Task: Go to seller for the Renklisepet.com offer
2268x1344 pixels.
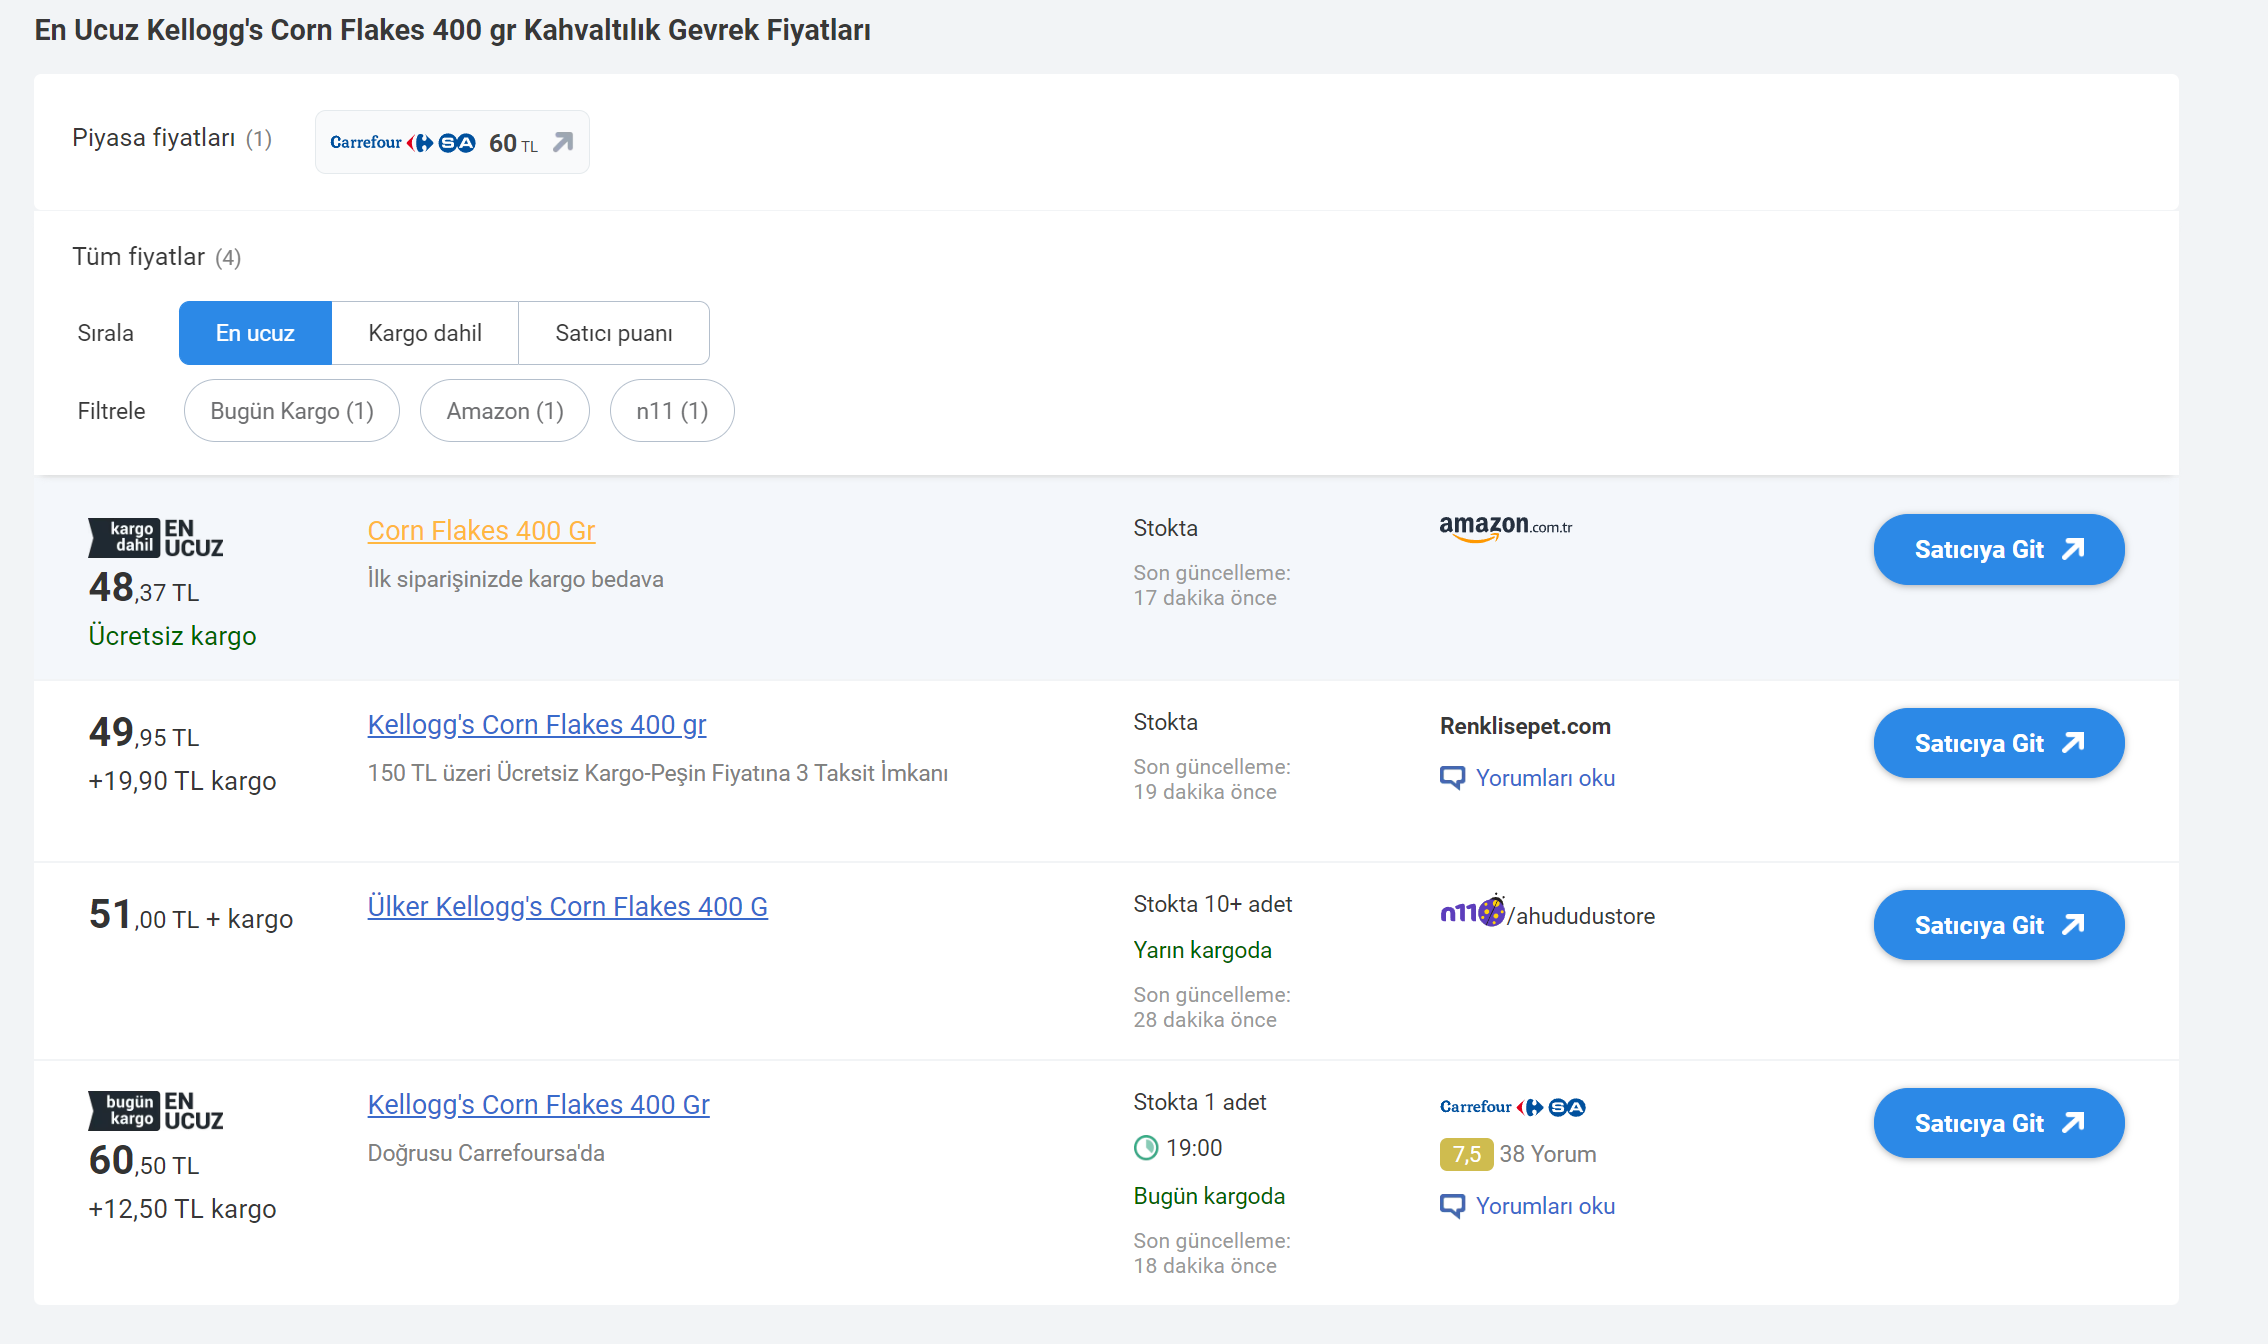Action: (x=1999, y=743)
